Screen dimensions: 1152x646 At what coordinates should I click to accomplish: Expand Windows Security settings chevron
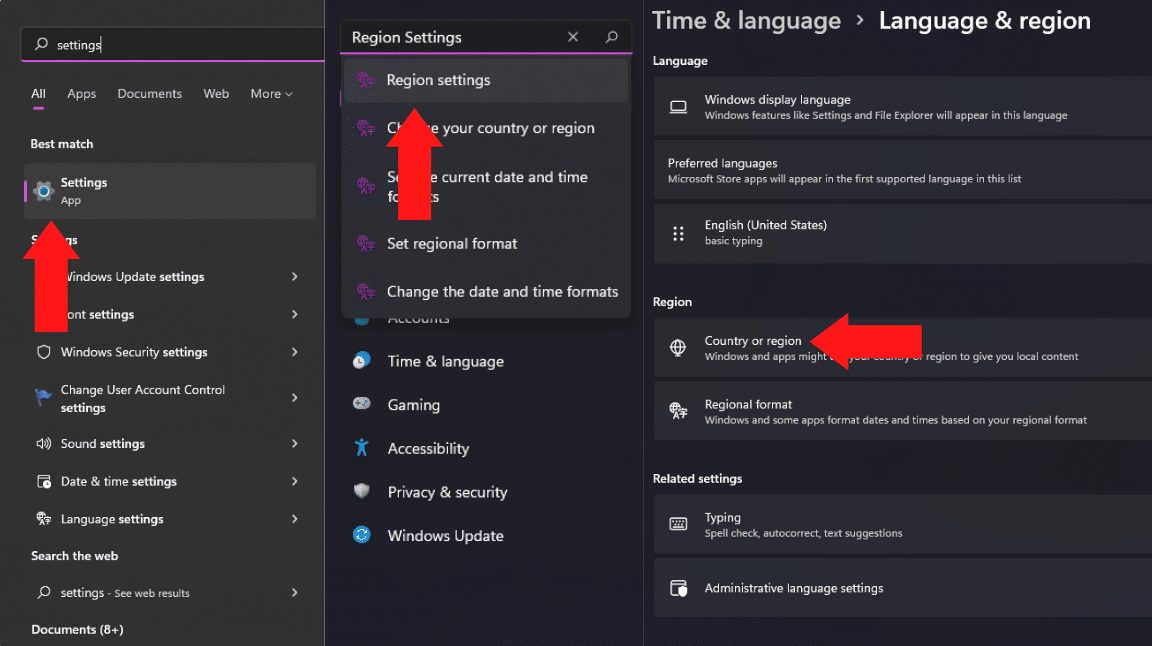[x=295, y=352]
